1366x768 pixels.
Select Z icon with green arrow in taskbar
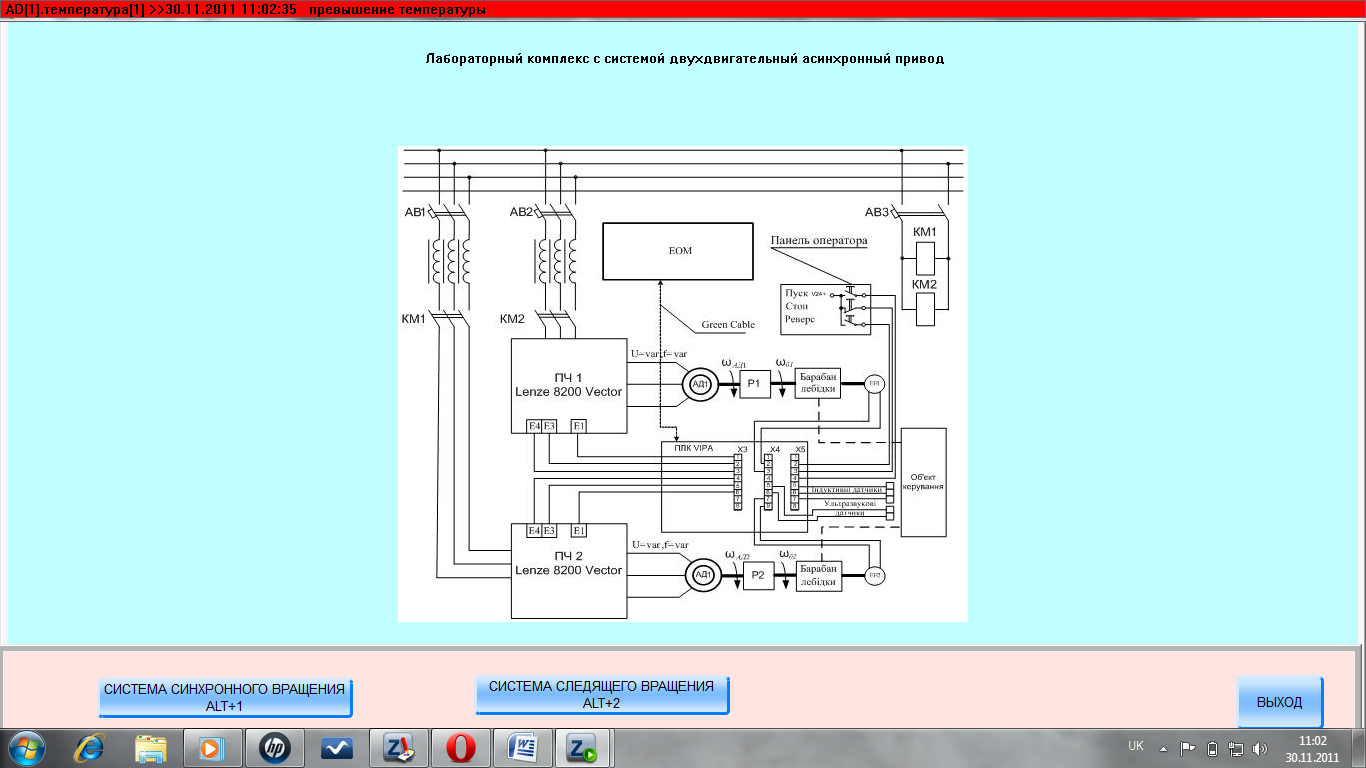[583, 748]
